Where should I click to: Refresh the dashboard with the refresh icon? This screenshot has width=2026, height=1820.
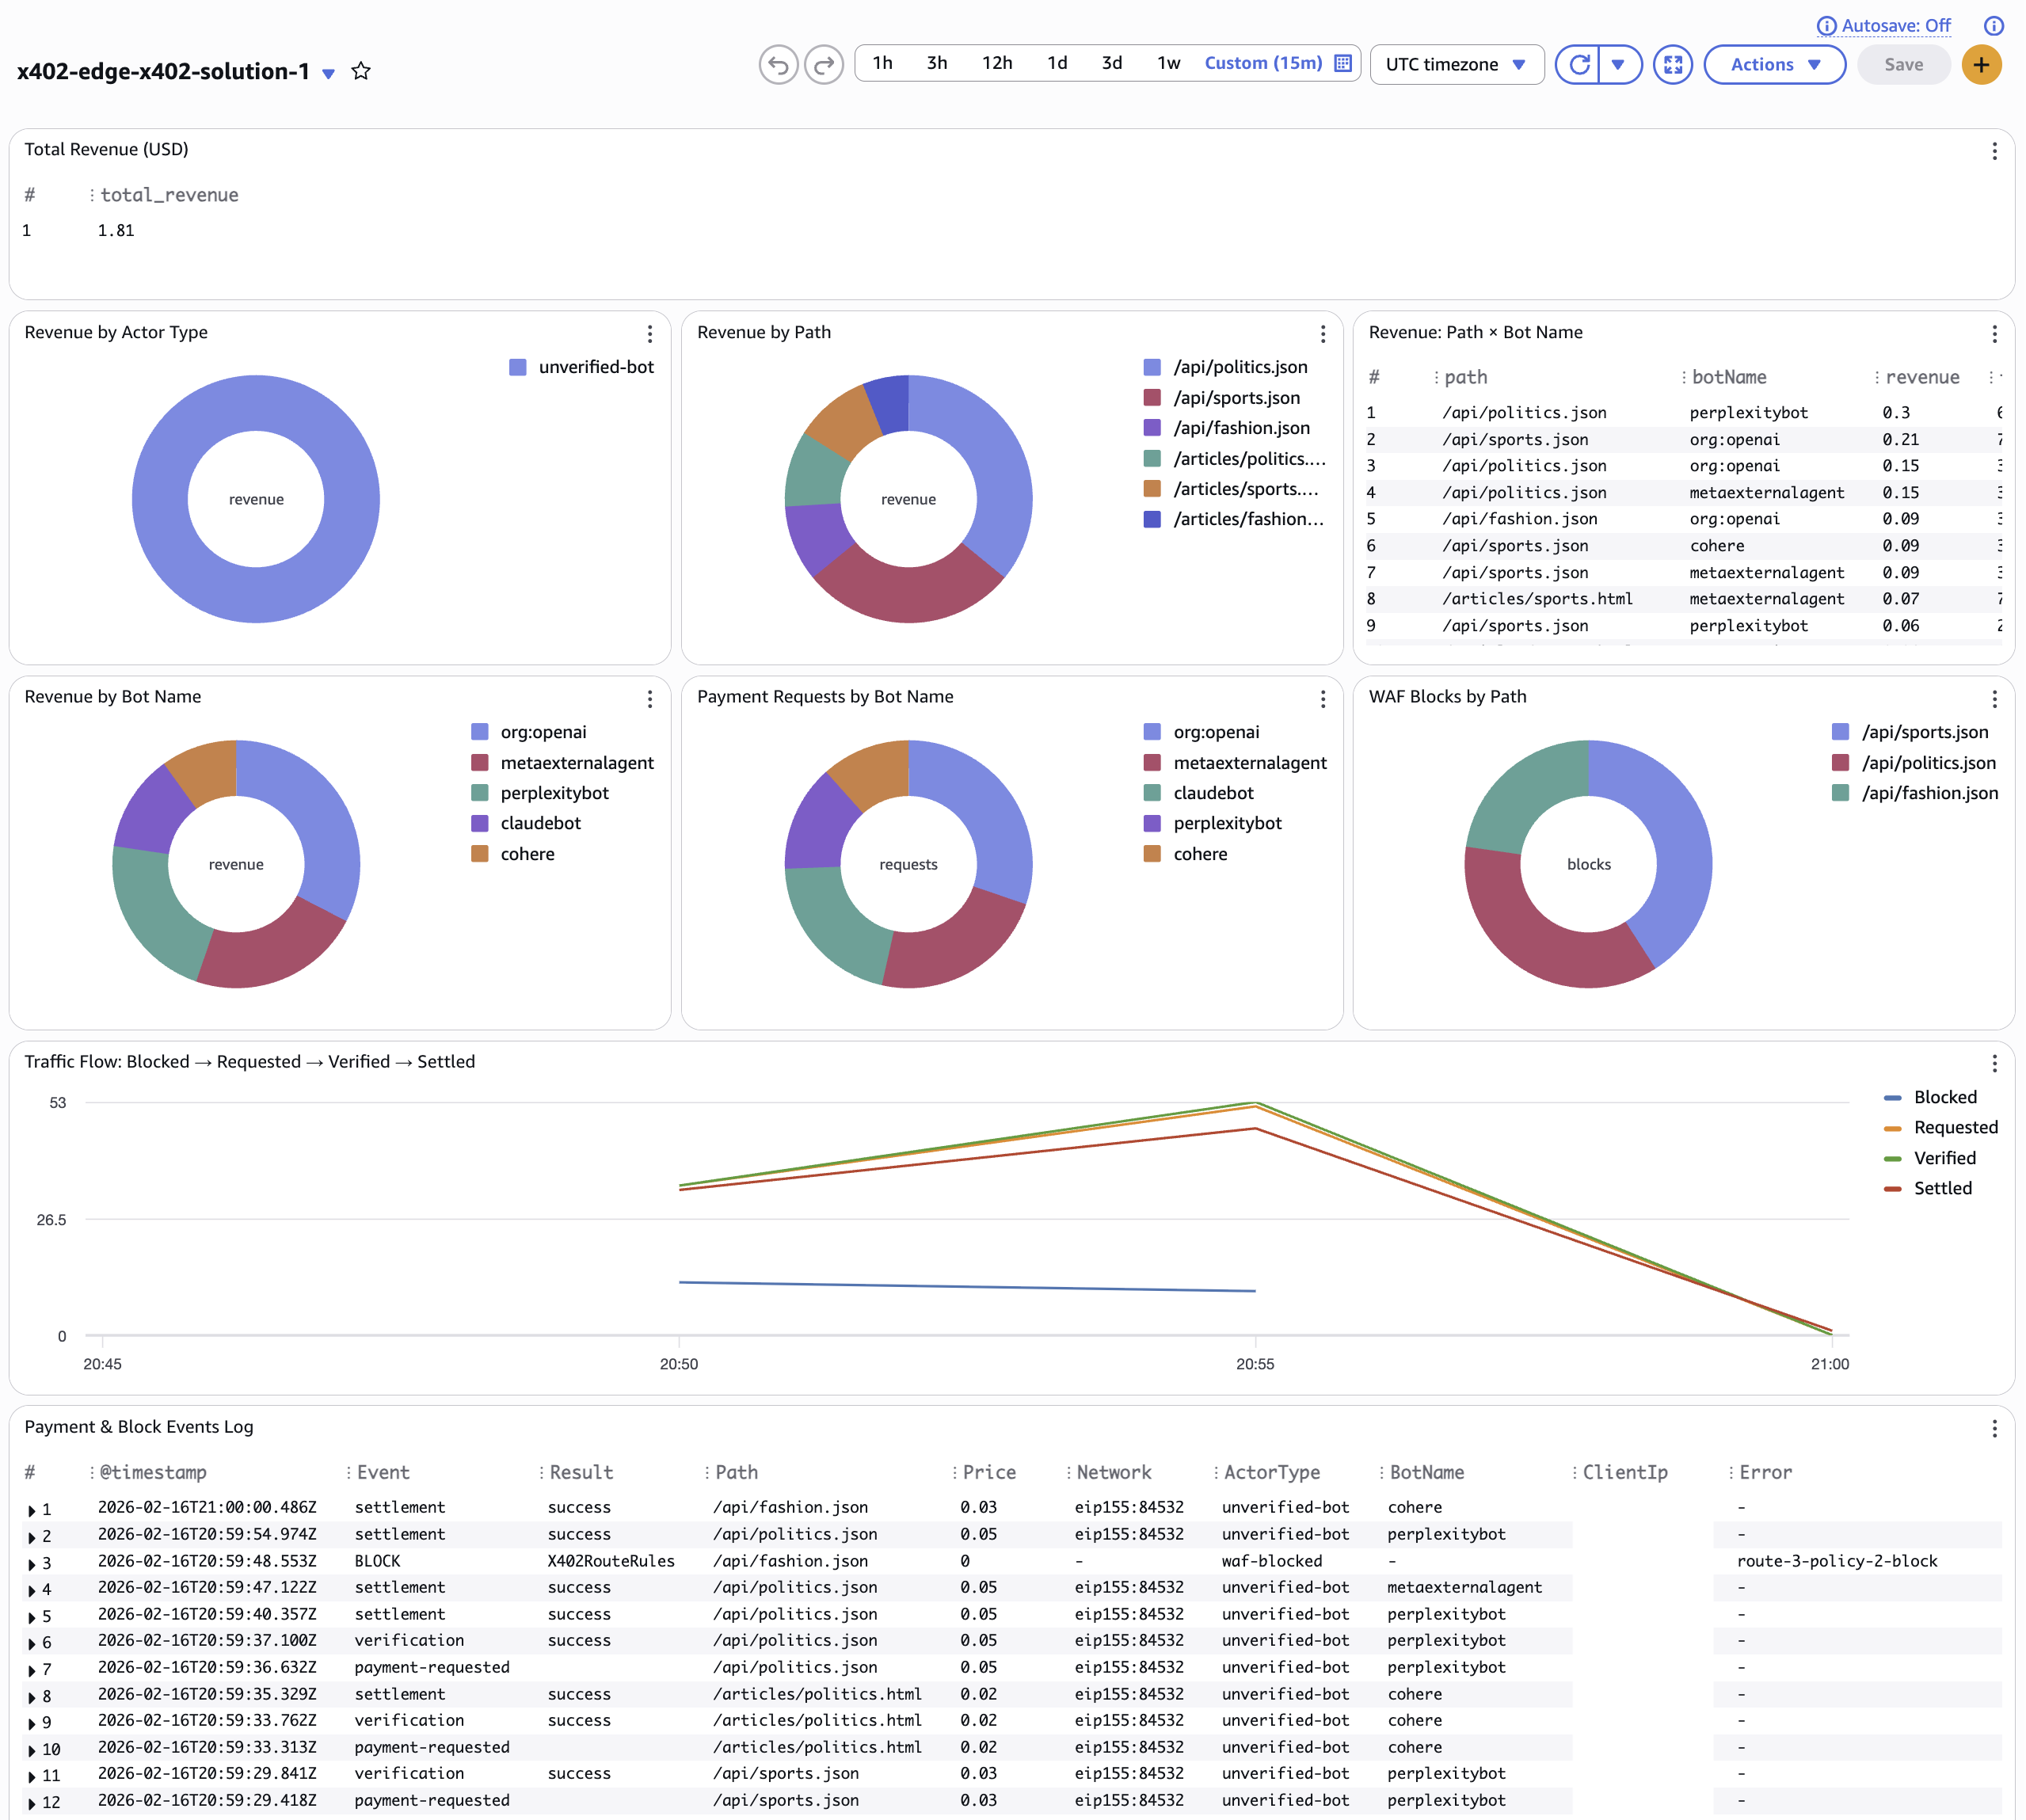coord(1579,65)
